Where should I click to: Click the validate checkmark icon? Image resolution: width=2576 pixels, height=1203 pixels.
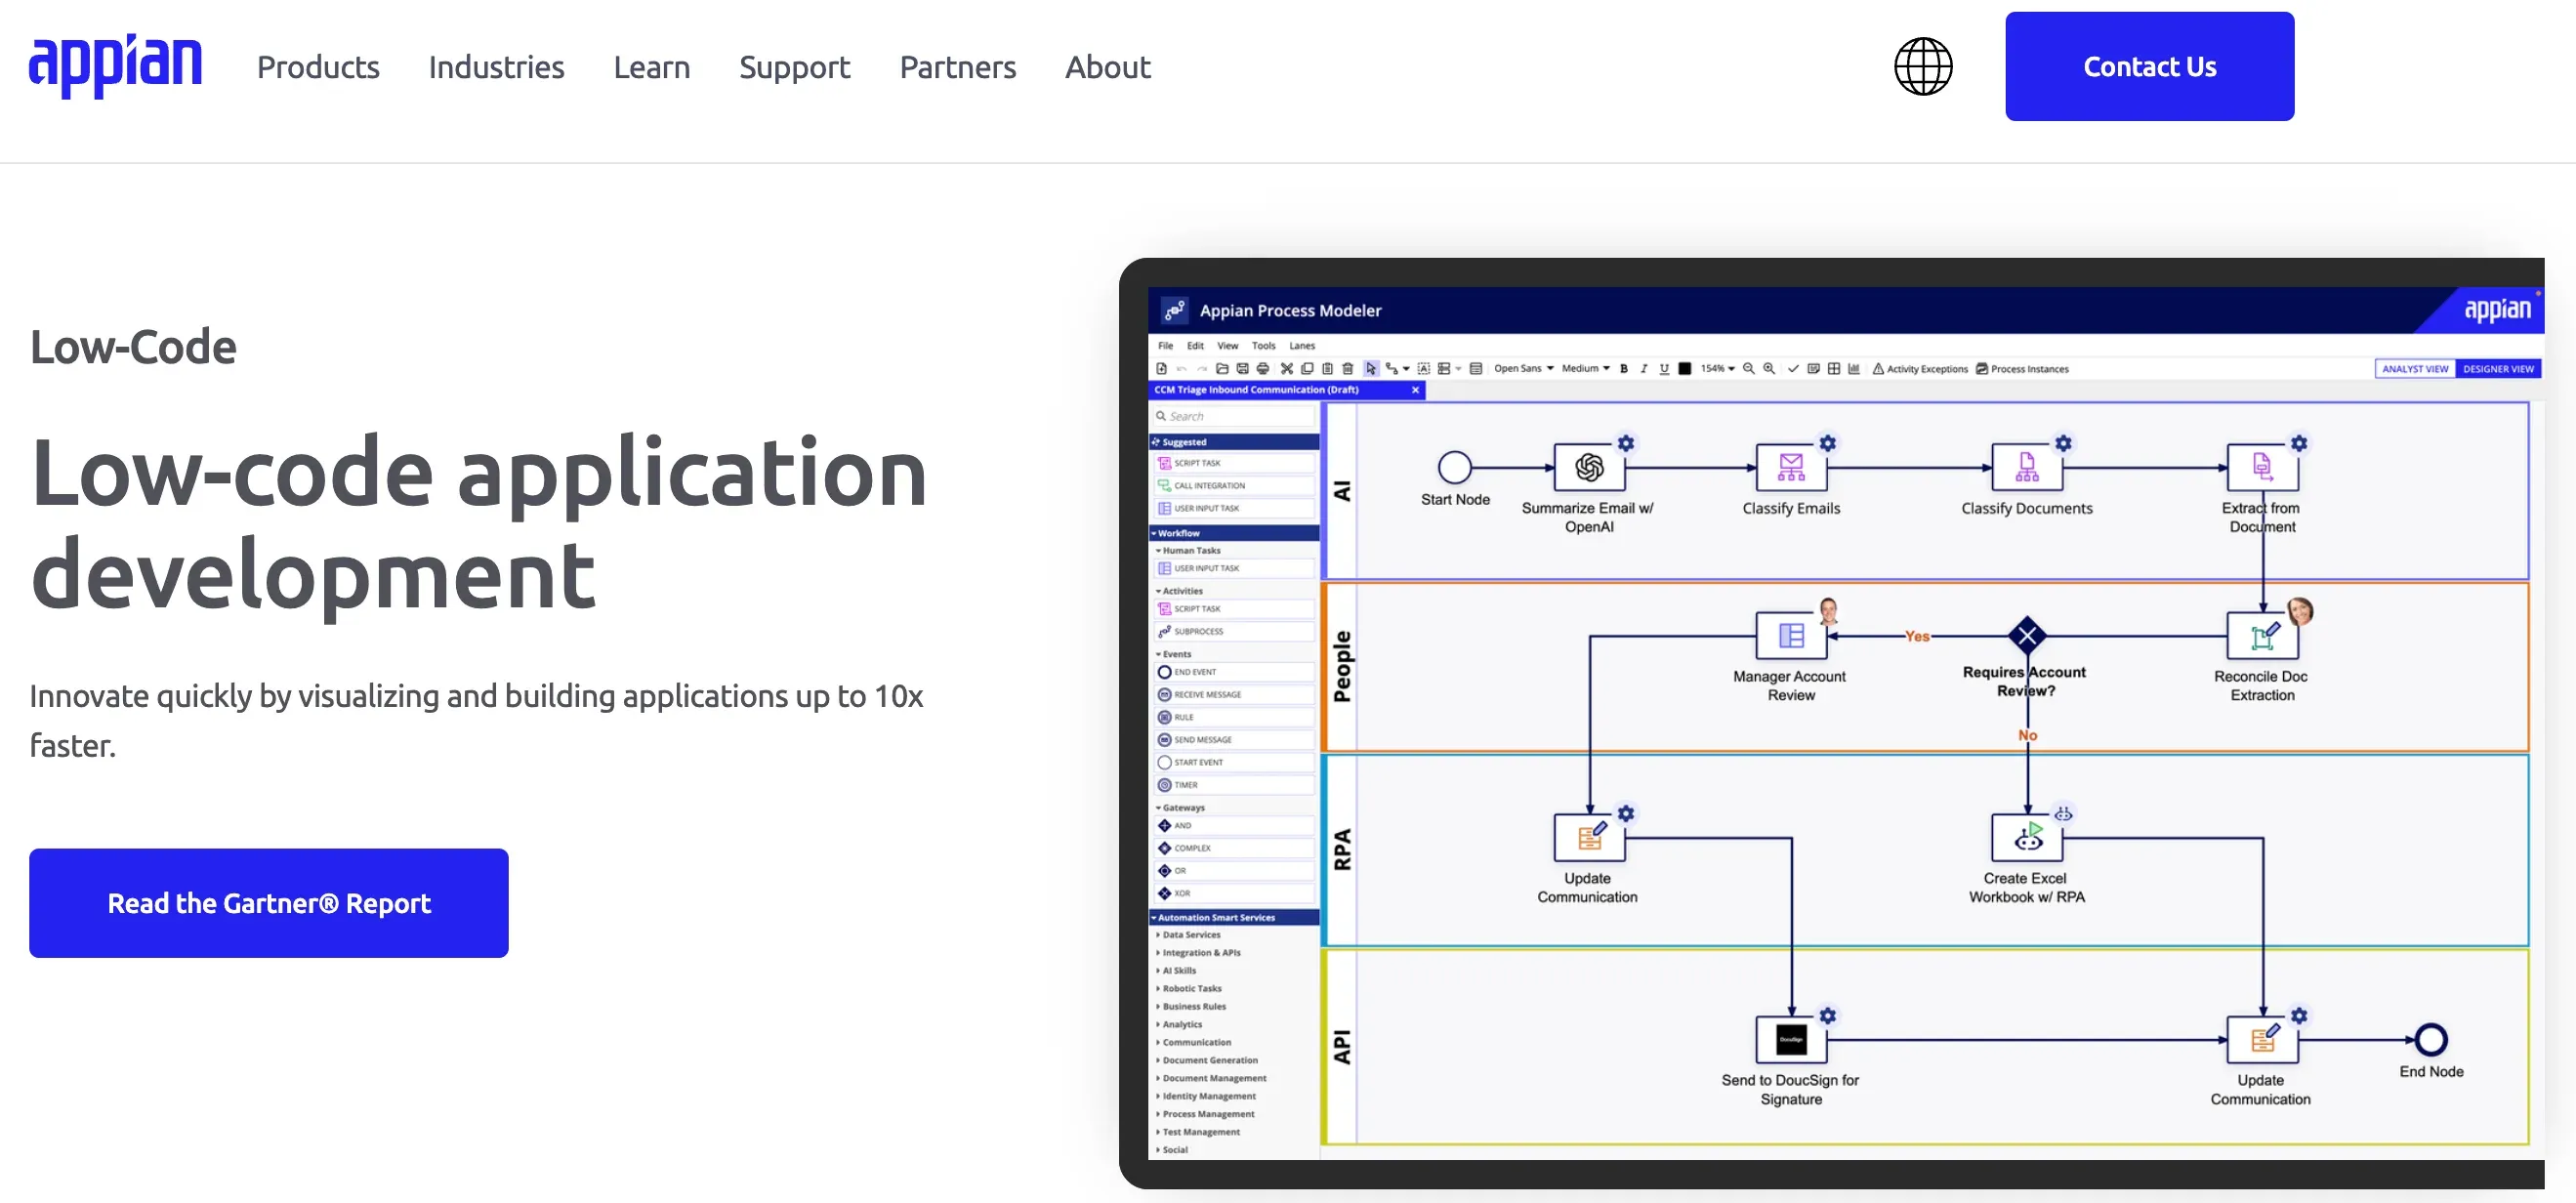tap(1793, 369)
